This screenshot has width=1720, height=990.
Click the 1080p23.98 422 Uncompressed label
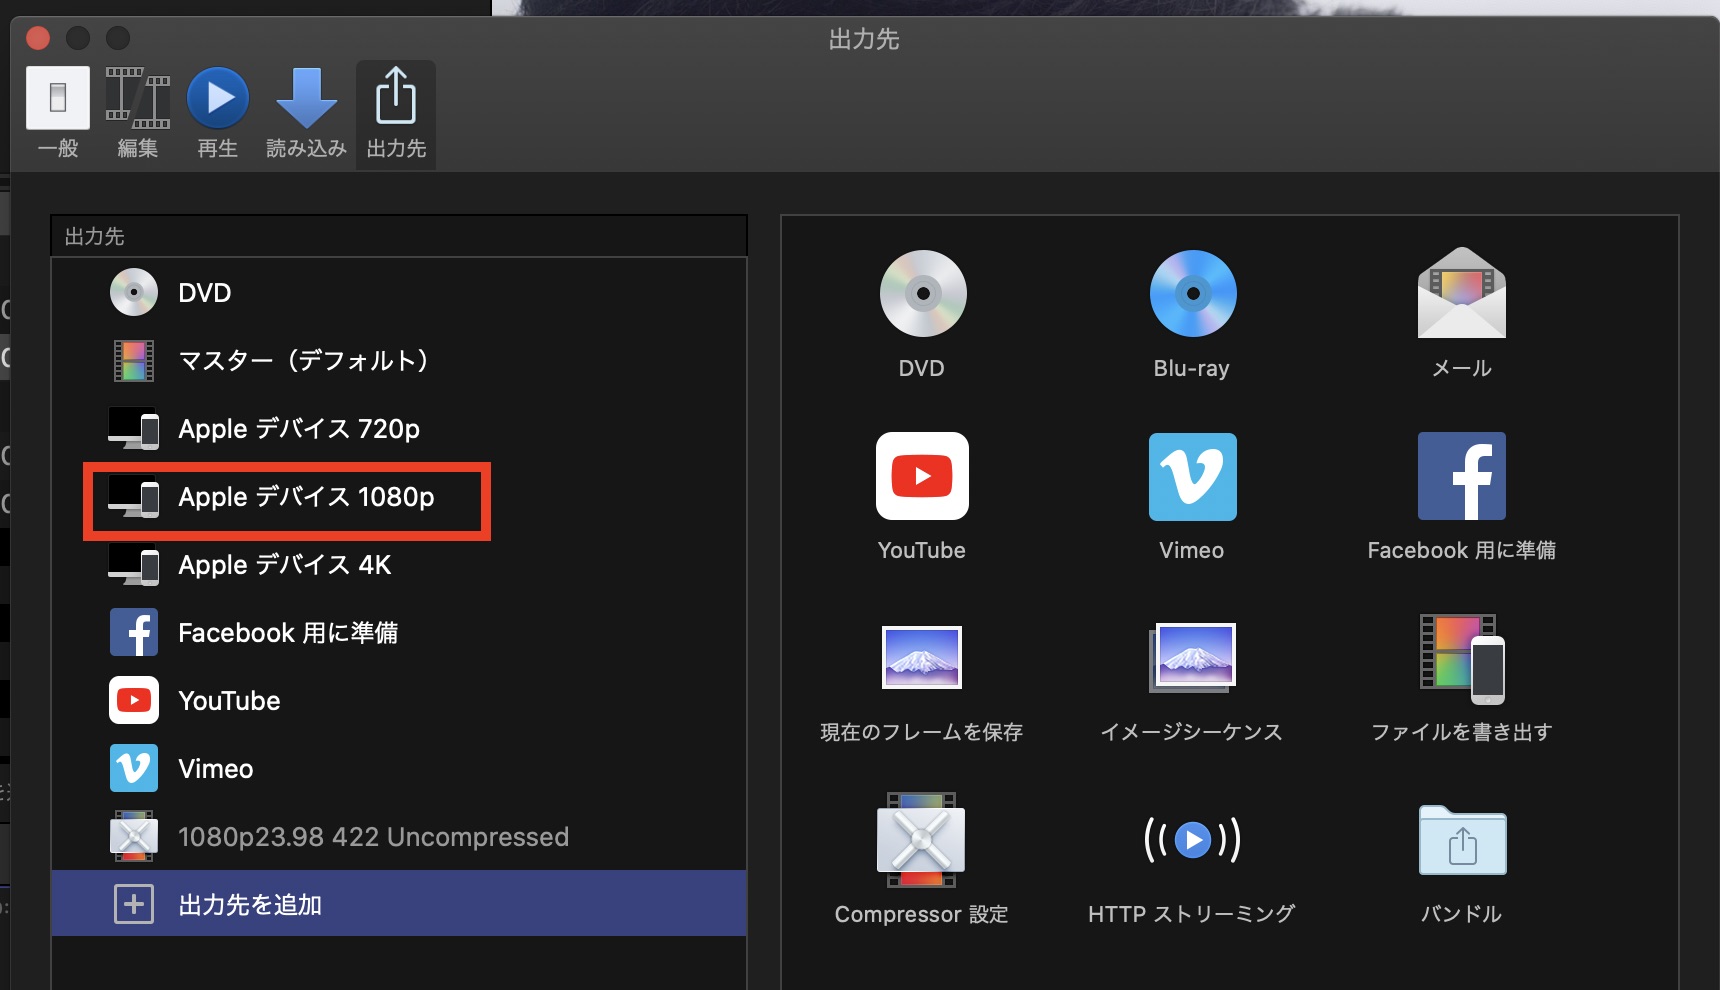(373, 837)
